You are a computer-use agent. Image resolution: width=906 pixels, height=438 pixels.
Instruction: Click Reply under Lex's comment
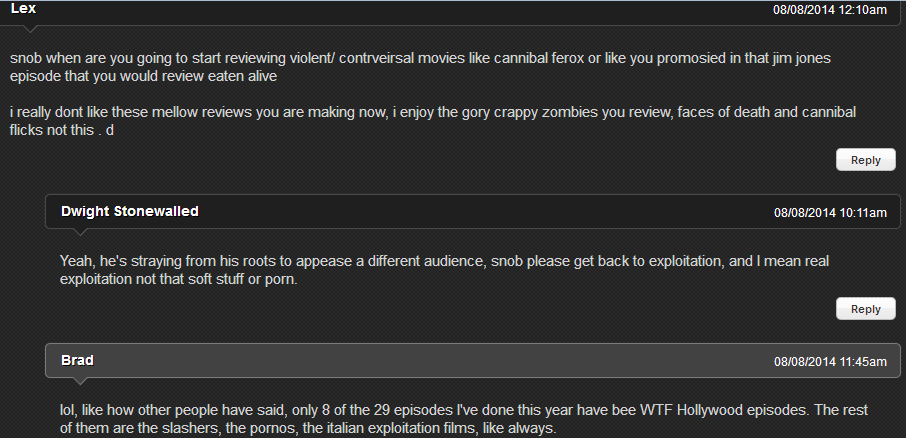[865, 160]
